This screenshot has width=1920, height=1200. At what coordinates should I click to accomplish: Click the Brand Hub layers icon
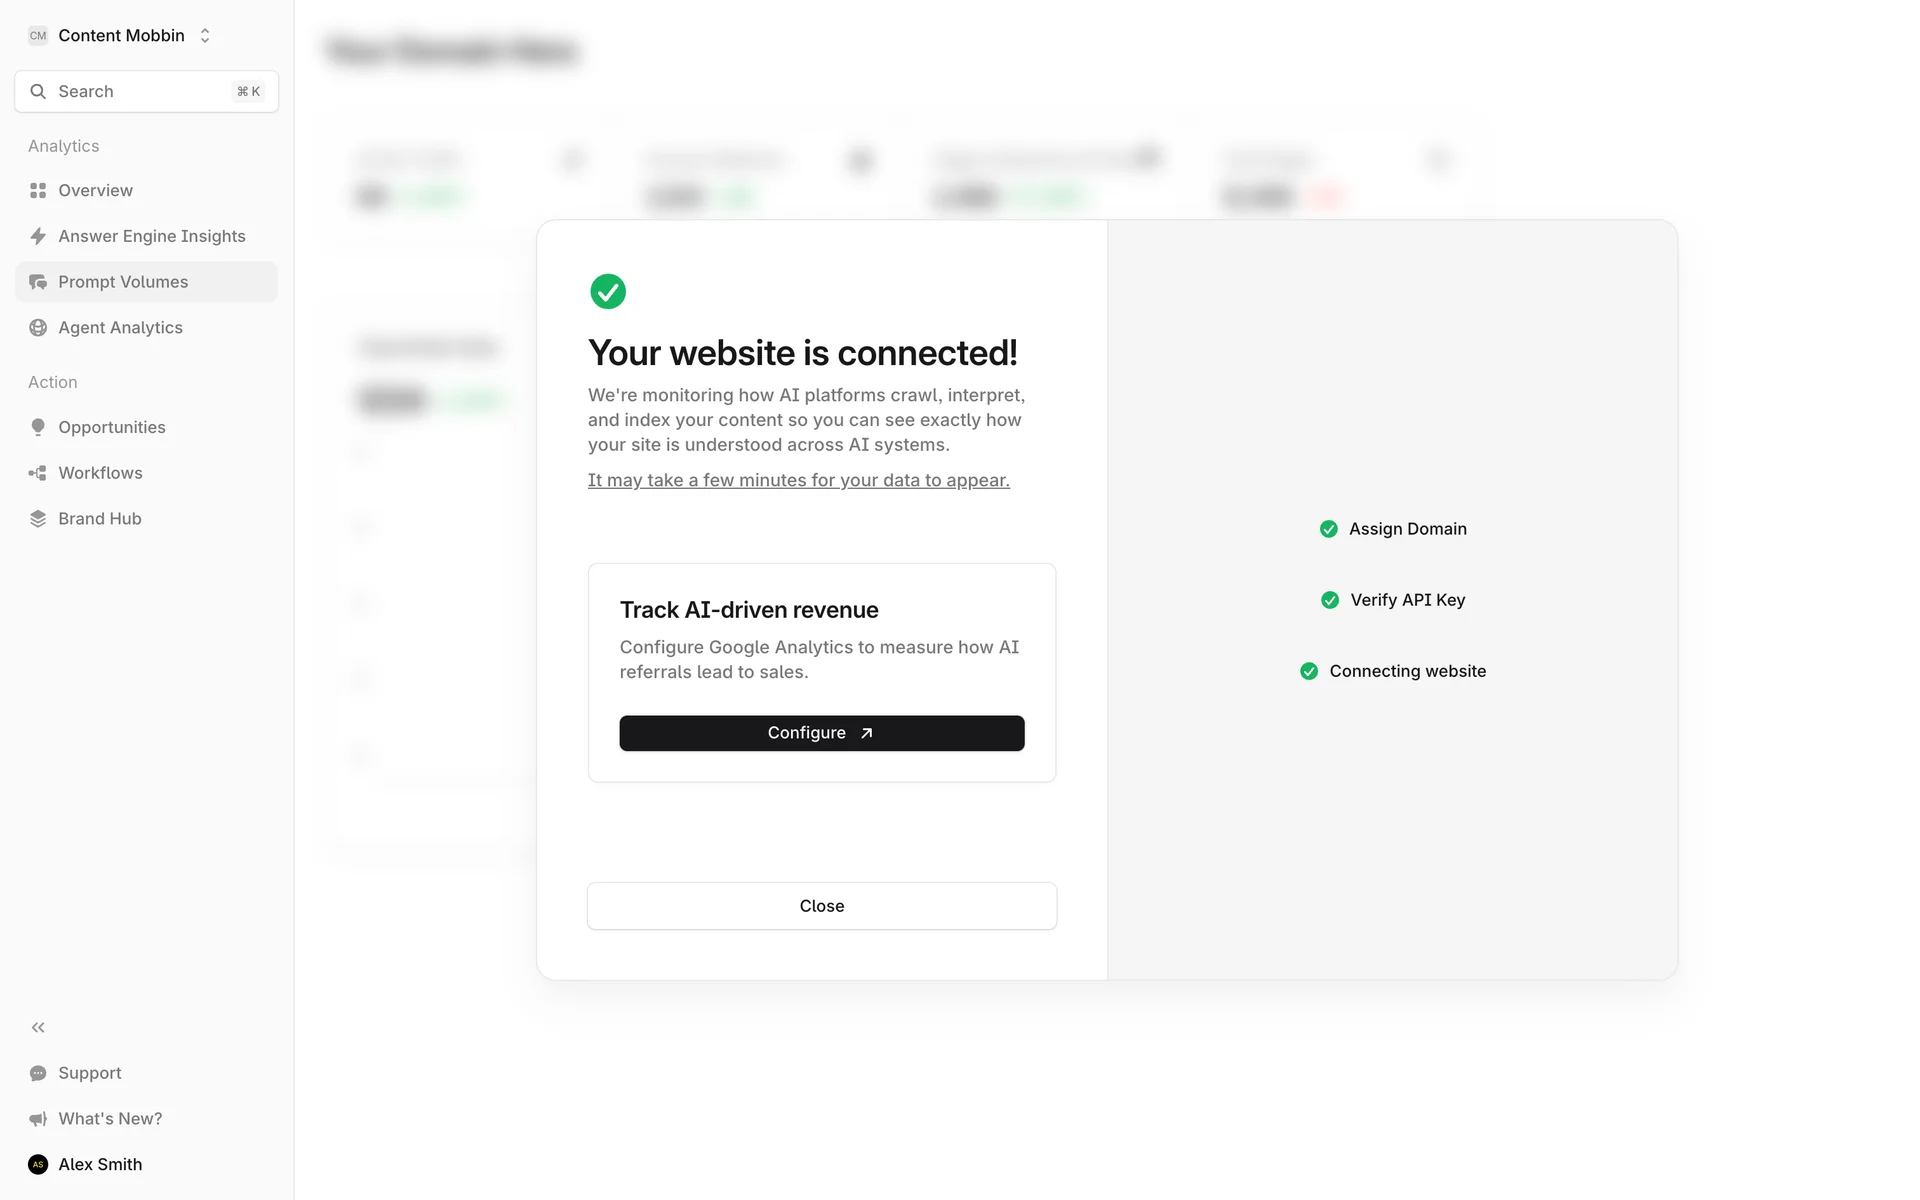pyautogui.click(x=38, y=519)
